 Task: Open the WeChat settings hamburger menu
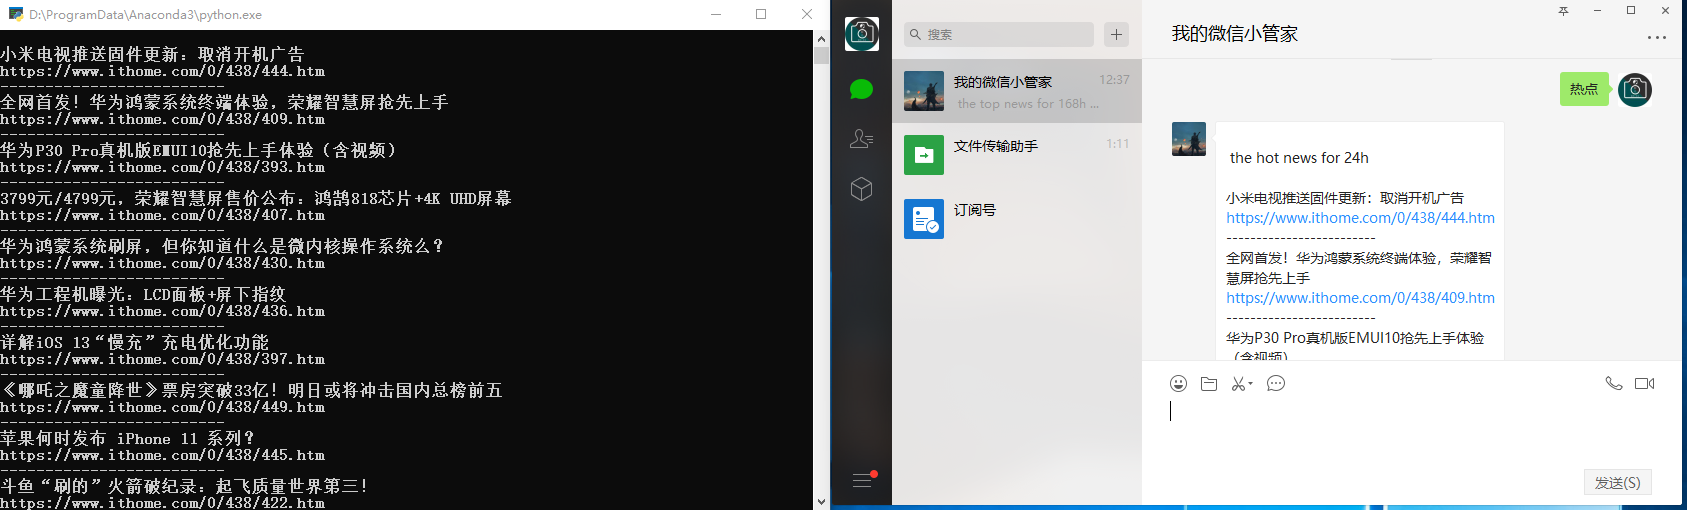(x=862, y=481)
